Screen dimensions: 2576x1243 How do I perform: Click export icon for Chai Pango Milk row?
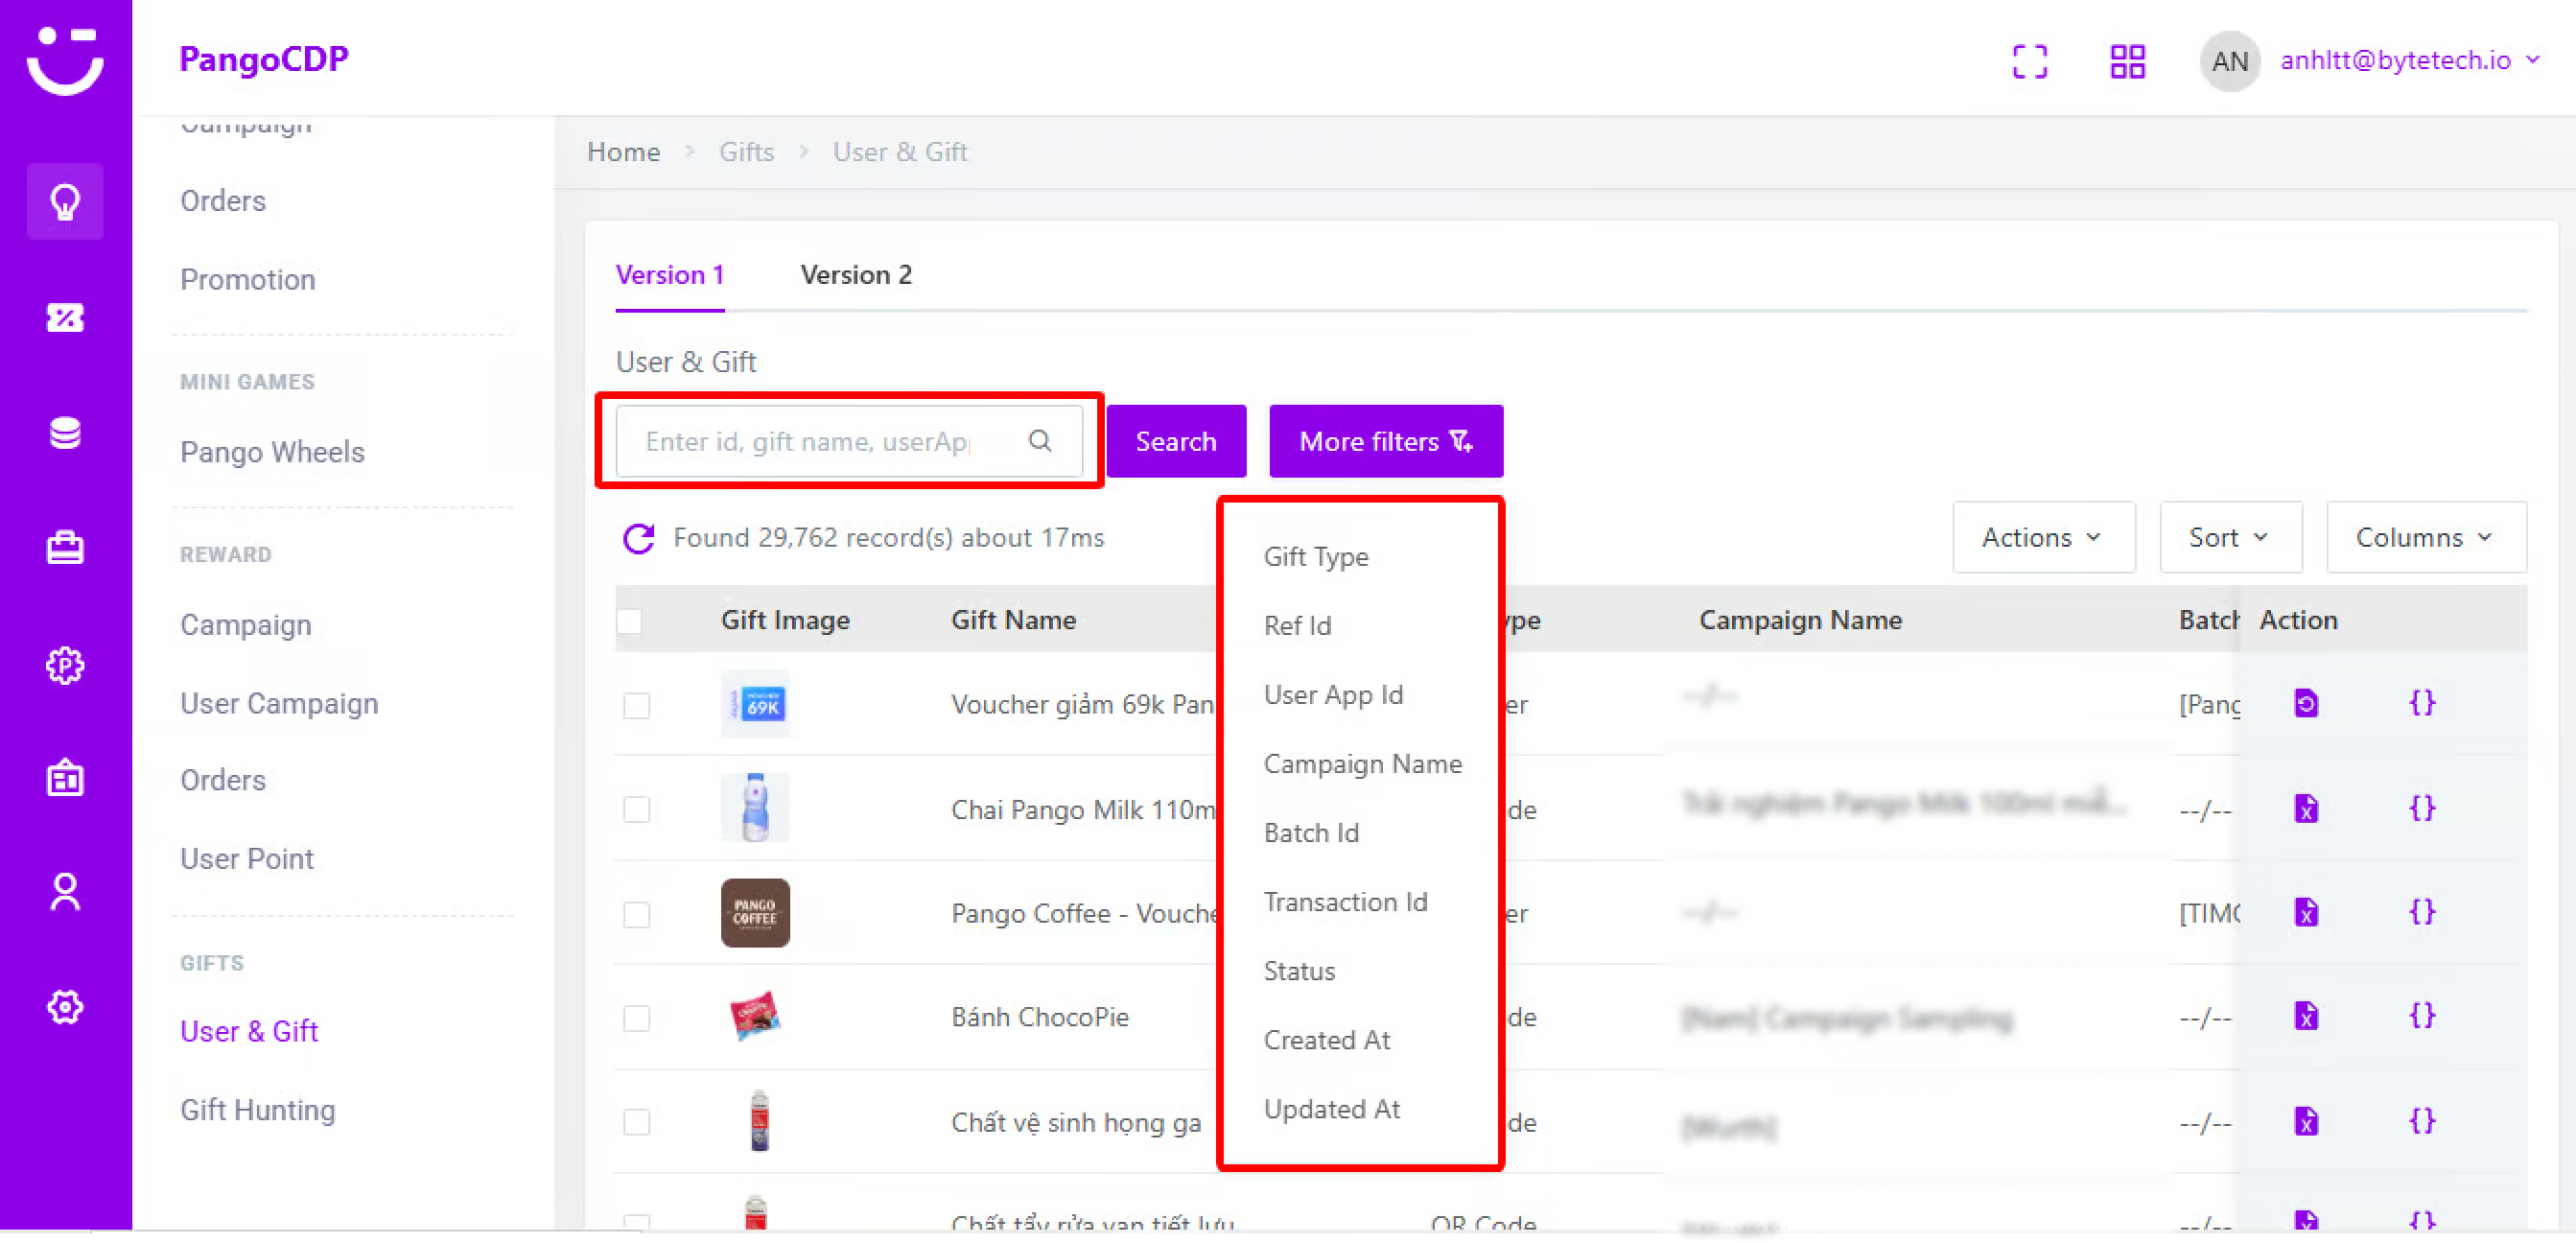click(2306, 809)
